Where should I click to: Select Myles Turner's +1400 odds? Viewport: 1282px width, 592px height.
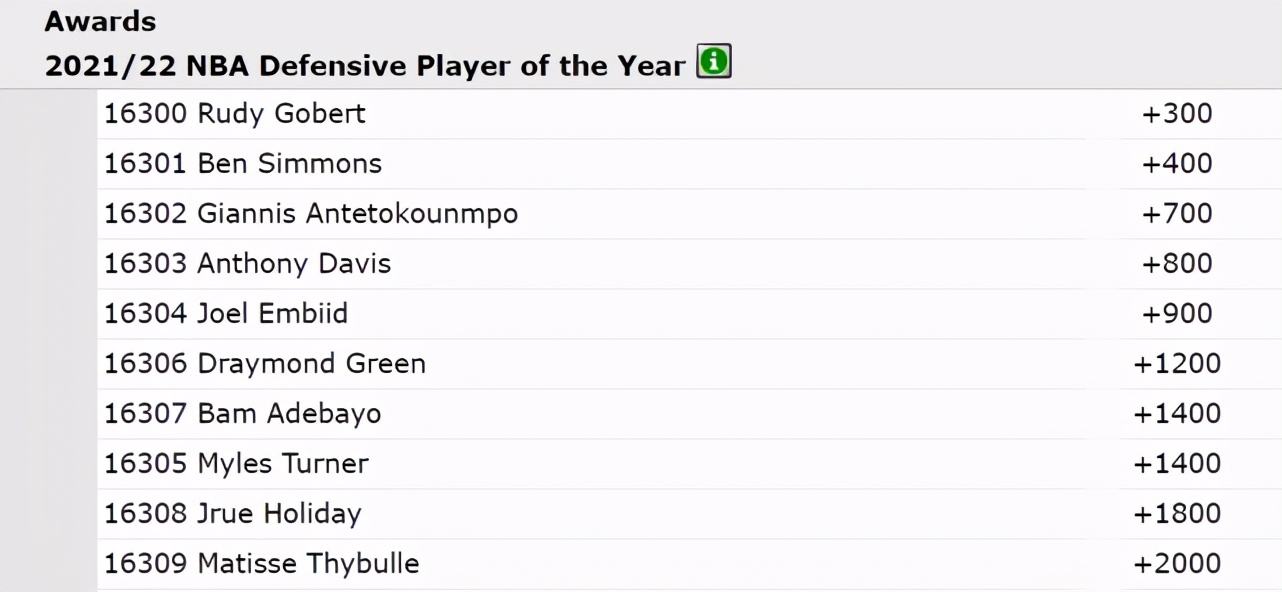[x=1177, y=464]
